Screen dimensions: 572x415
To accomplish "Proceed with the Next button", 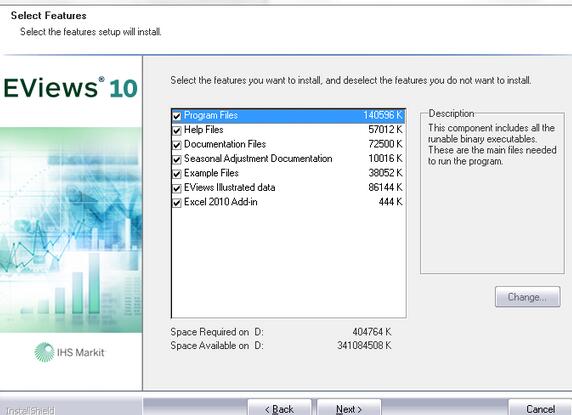I will 349,408.
